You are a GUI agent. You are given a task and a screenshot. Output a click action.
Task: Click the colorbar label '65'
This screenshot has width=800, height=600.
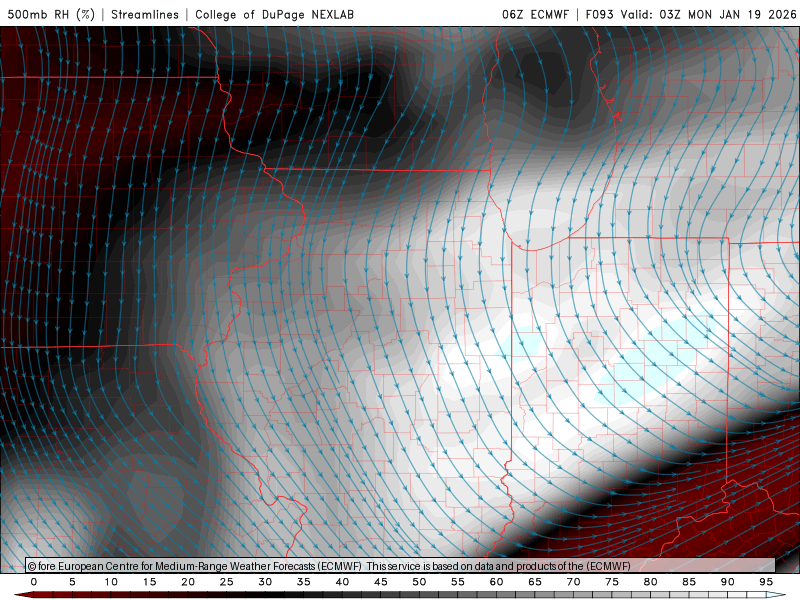pyautogui.click(x=535, y=582)
